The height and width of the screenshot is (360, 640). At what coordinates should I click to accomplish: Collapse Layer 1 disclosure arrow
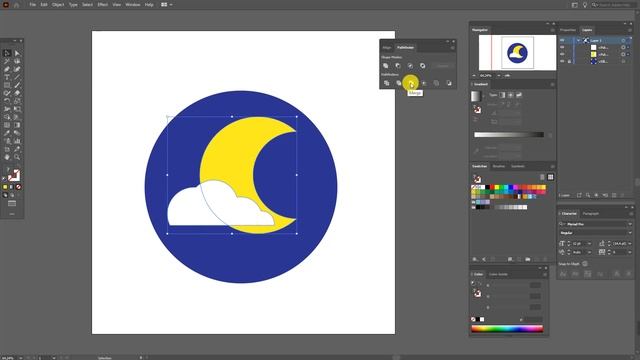(578, 40)
